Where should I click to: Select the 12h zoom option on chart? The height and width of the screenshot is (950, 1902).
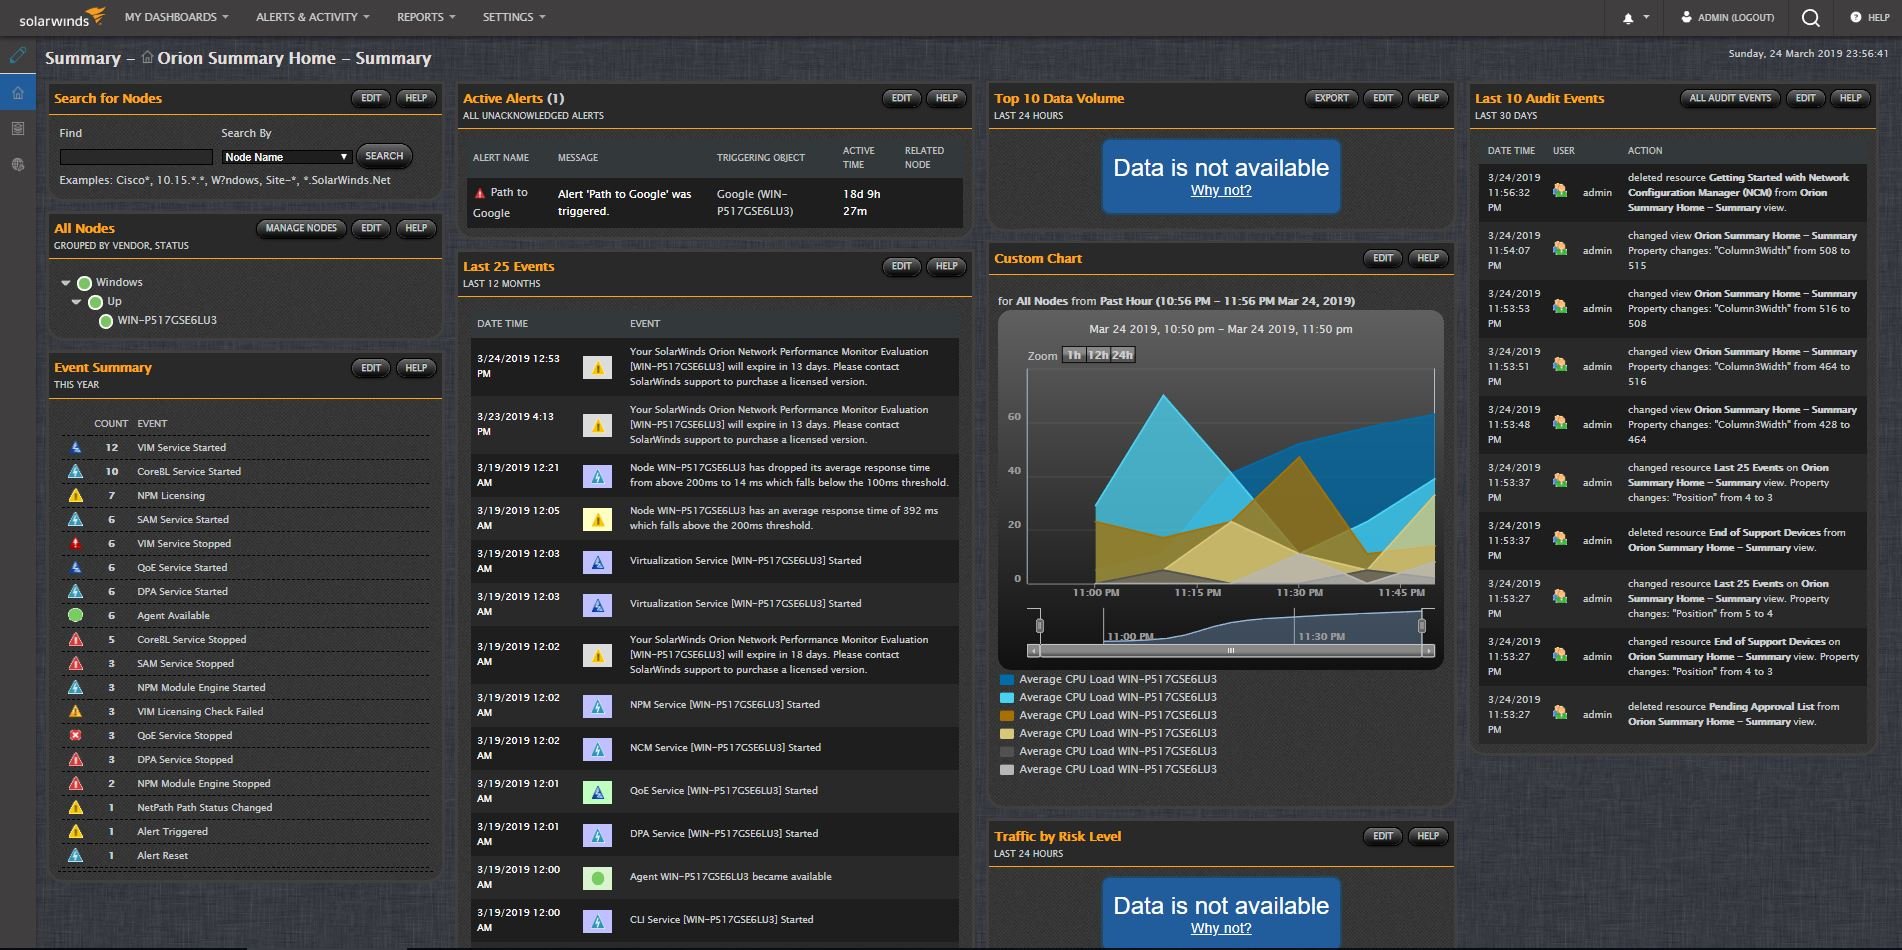1098,355
